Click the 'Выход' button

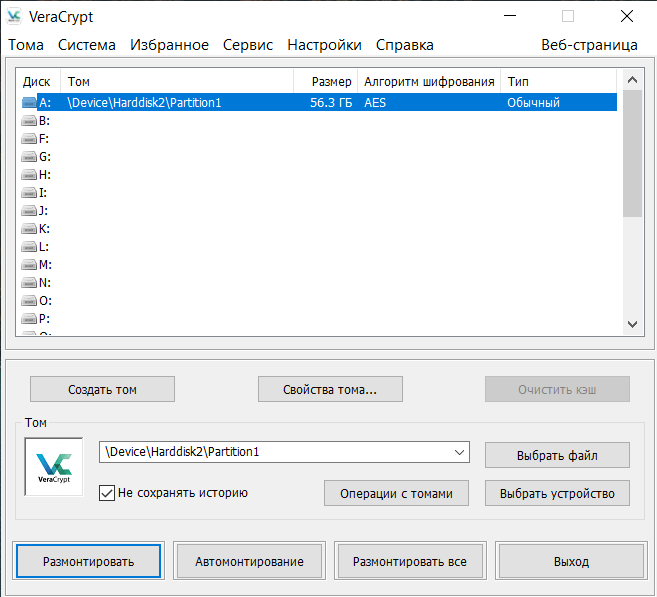click(571, 561)
